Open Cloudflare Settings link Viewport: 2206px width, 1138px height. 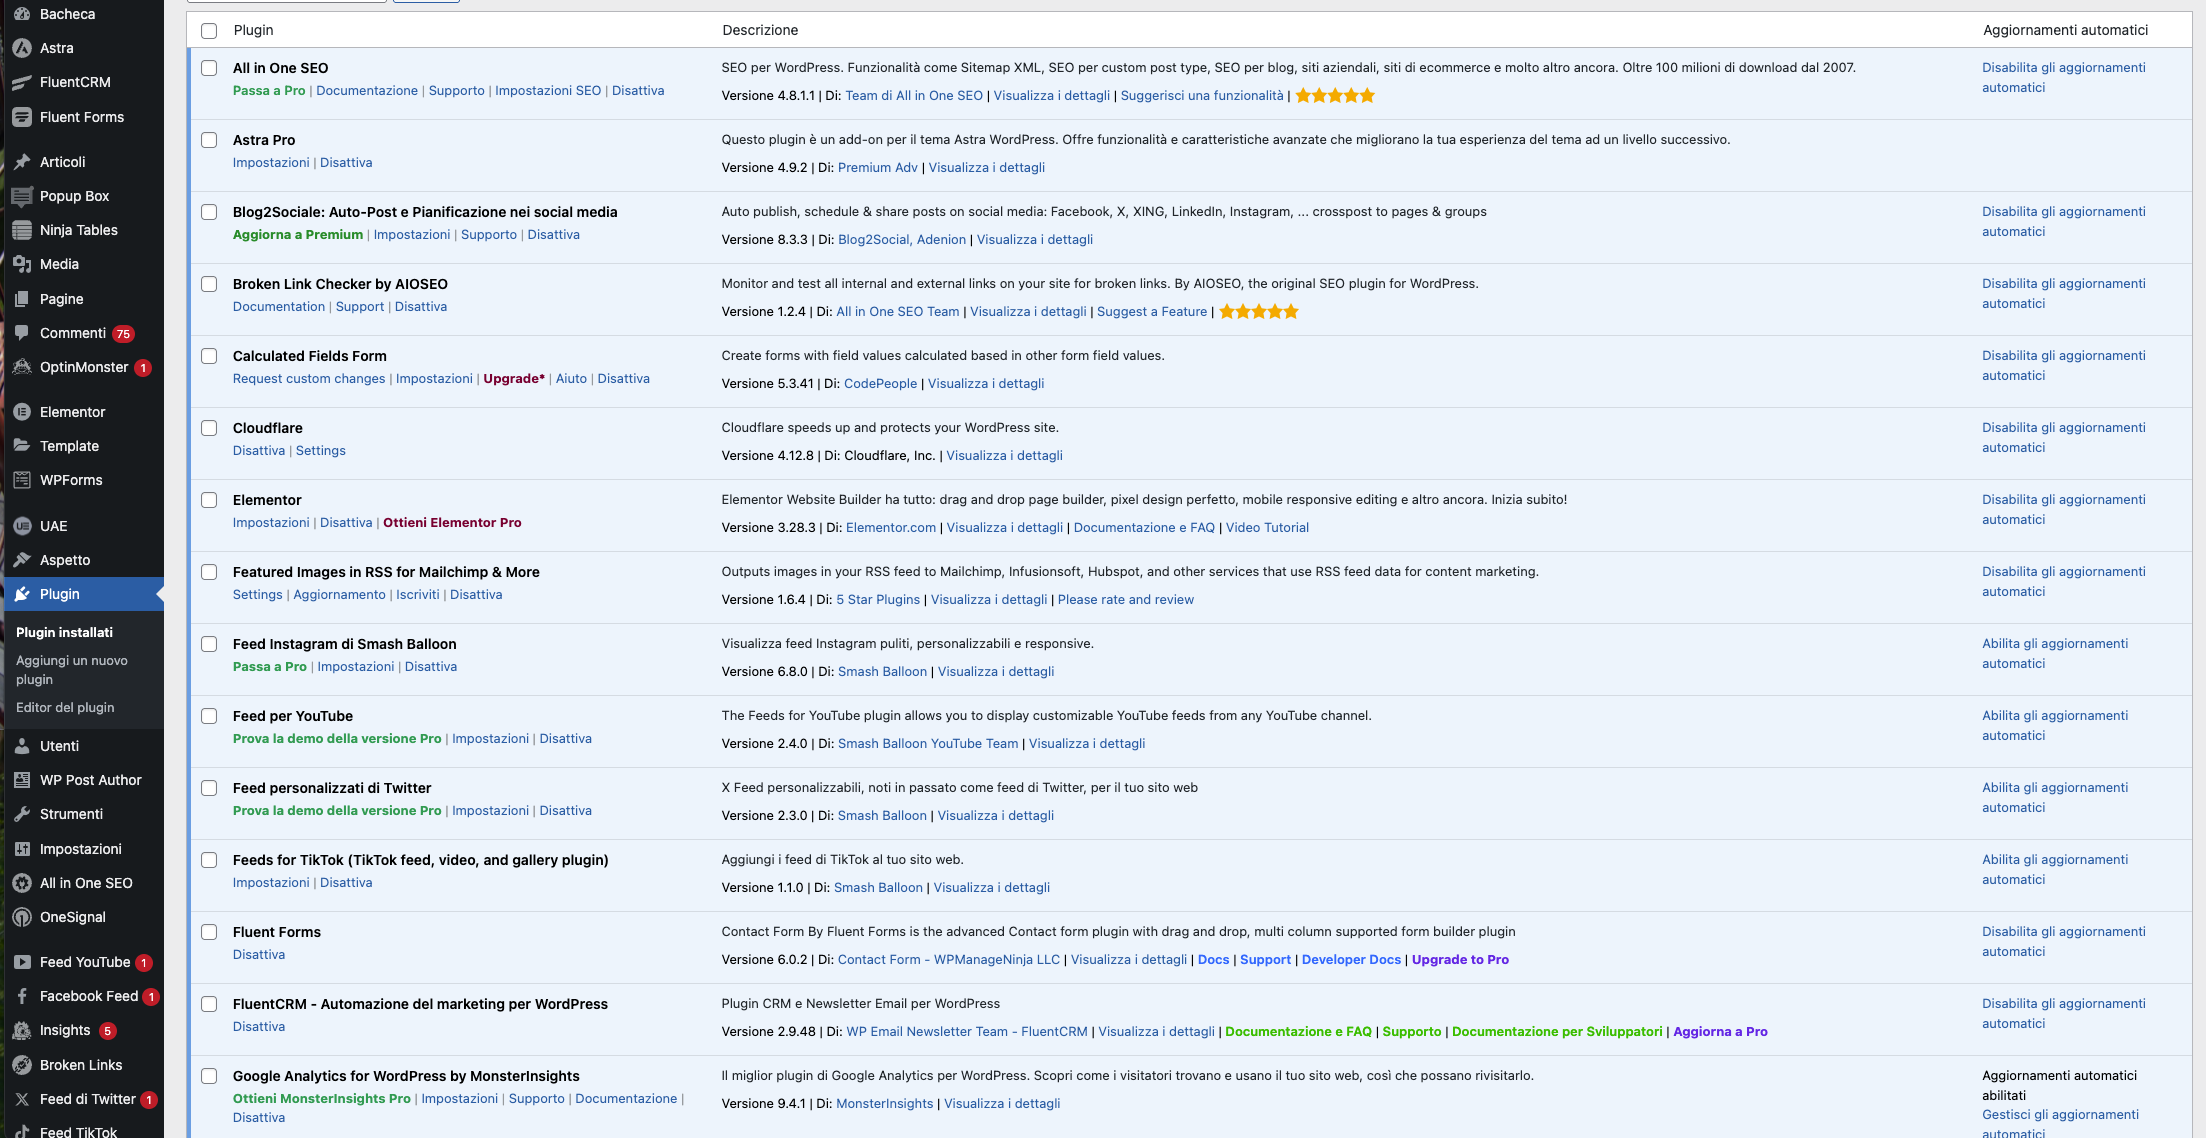[x=321, y=450]
